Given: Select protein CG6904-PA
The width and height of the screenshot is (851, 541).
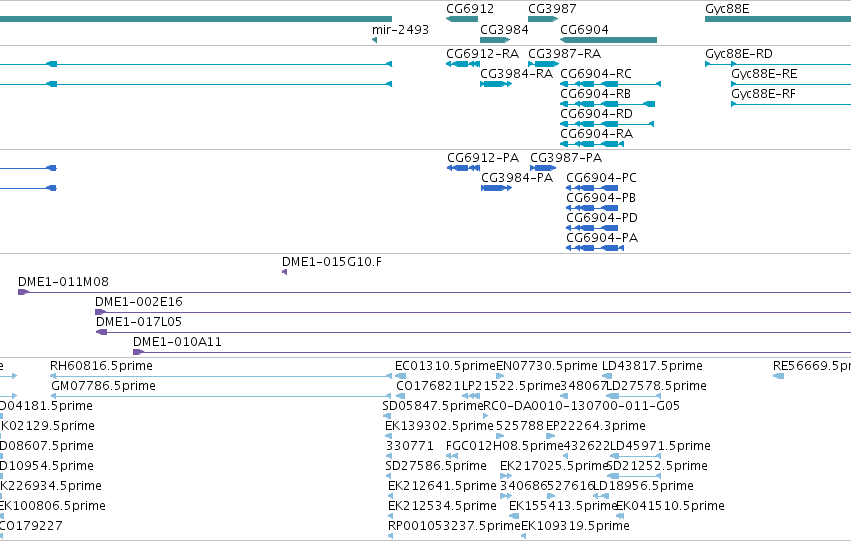Looking at the screenshot, I should coord(602,238).
